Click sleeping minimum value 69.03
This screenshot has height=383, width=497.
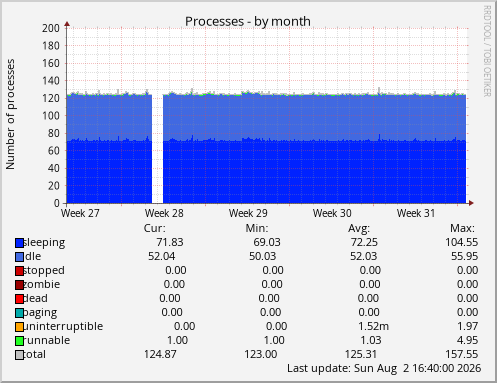point(267,242)
